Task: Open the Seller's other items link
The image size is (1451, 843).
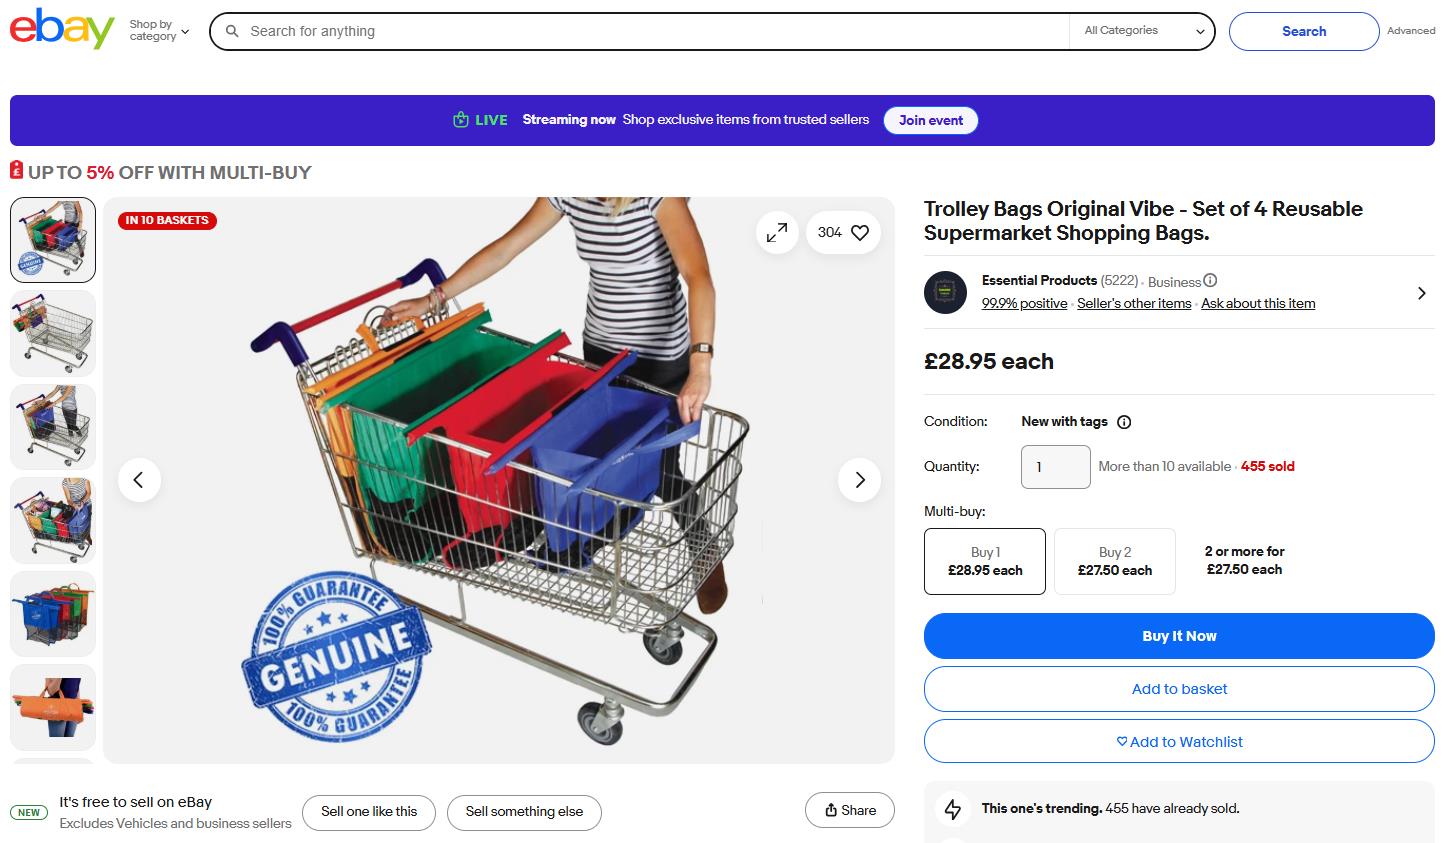Action: [1134, 304]
